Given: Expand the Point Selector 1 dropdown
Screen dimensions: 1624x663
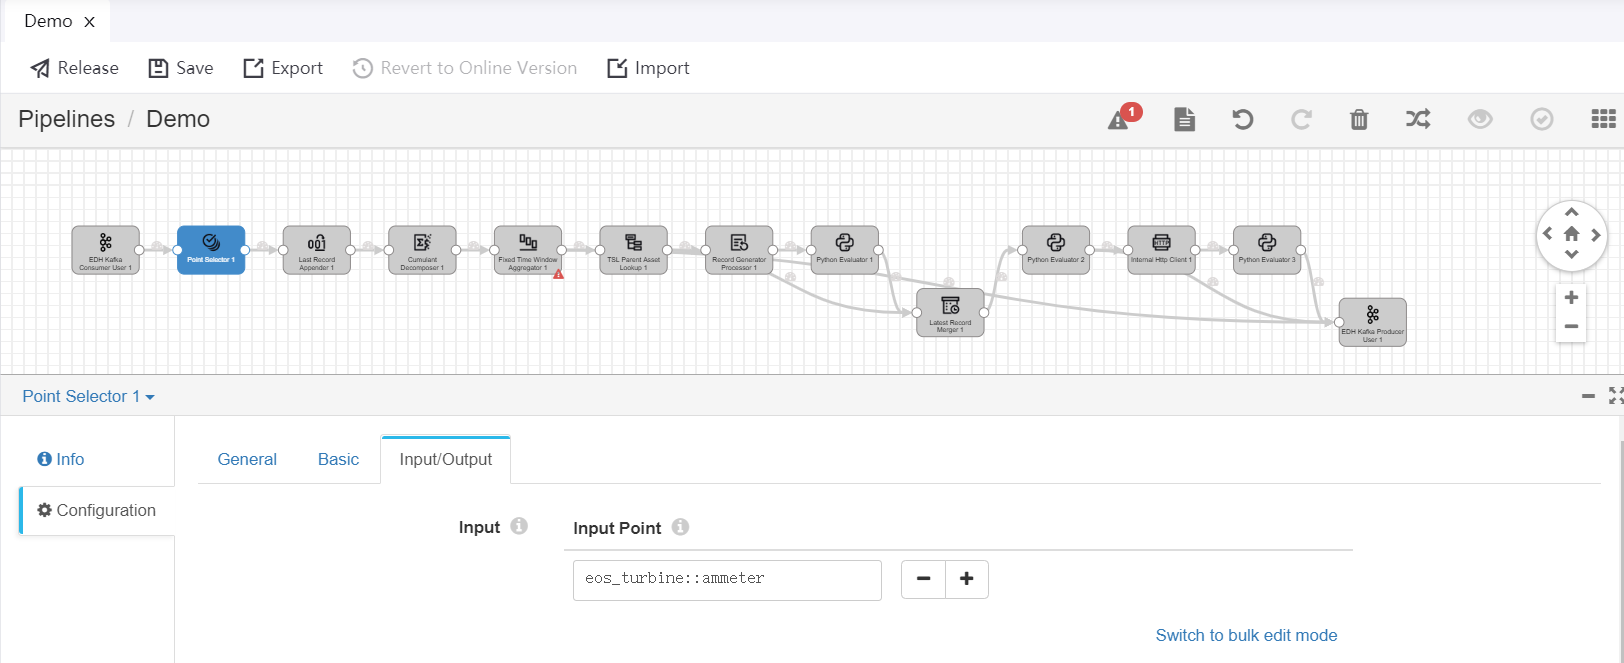Looking at the screenshot, I should [x=88, y=397].
